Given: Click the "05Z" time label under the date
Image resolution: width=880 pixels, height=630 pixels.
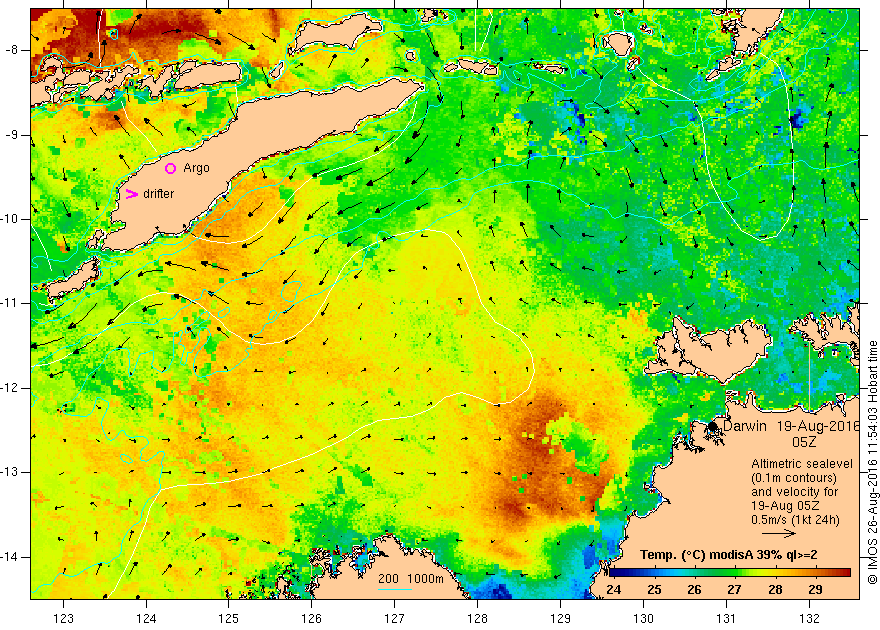Looking at the screenshot, I should pos(804,442).
